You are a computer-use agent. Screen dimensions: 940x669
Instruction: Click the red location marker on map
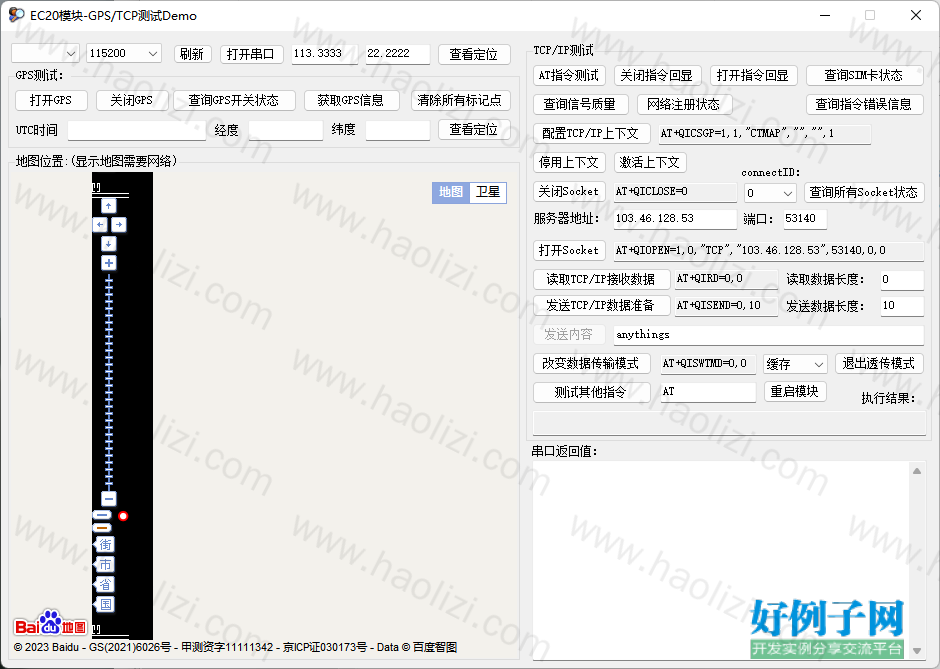(123, 516)
